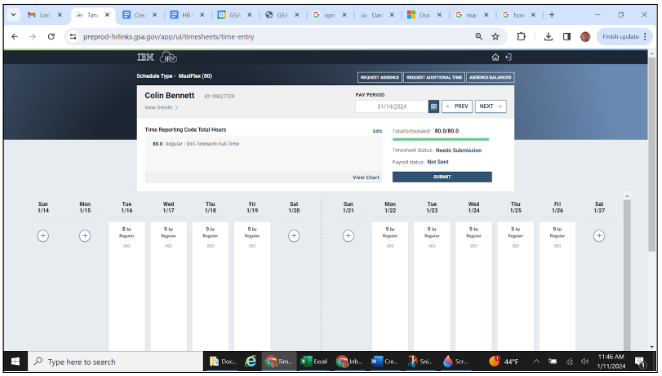
Task: Open Snipping tool from taskbar
Action: click(420, 362)
